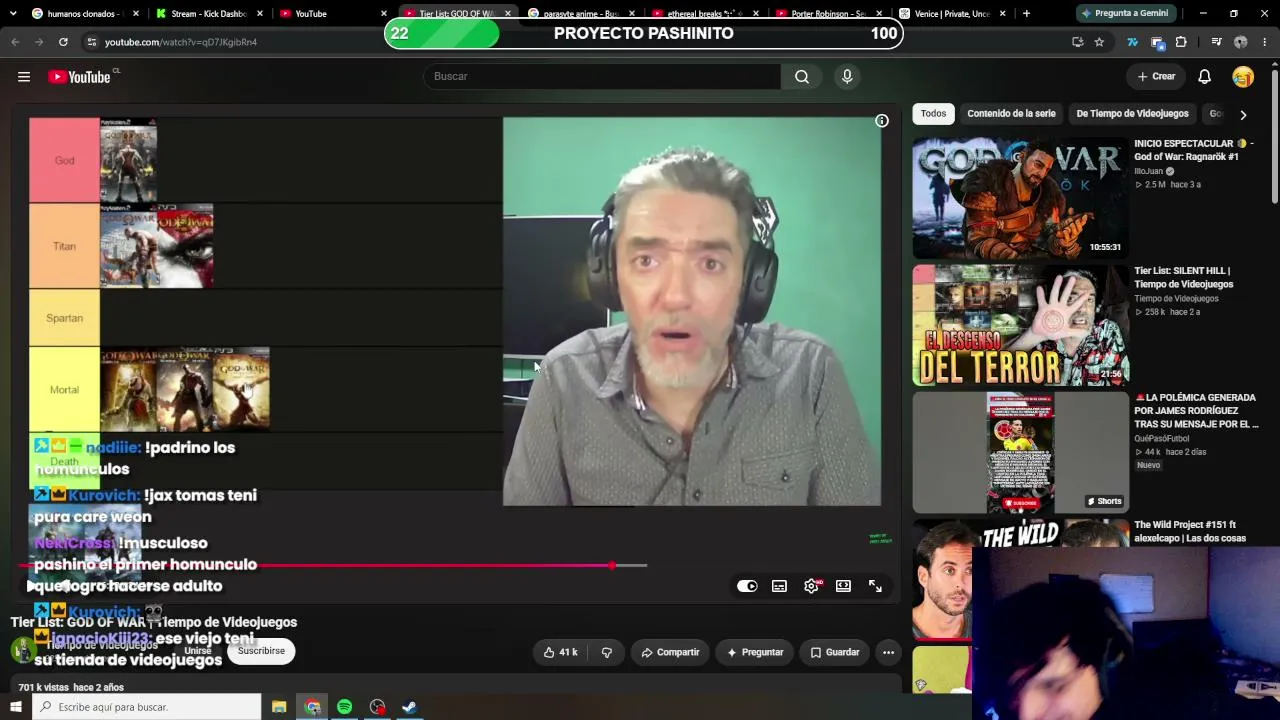Click the Guardar button
Viewport: 1280px width, 720px height.
835,652
